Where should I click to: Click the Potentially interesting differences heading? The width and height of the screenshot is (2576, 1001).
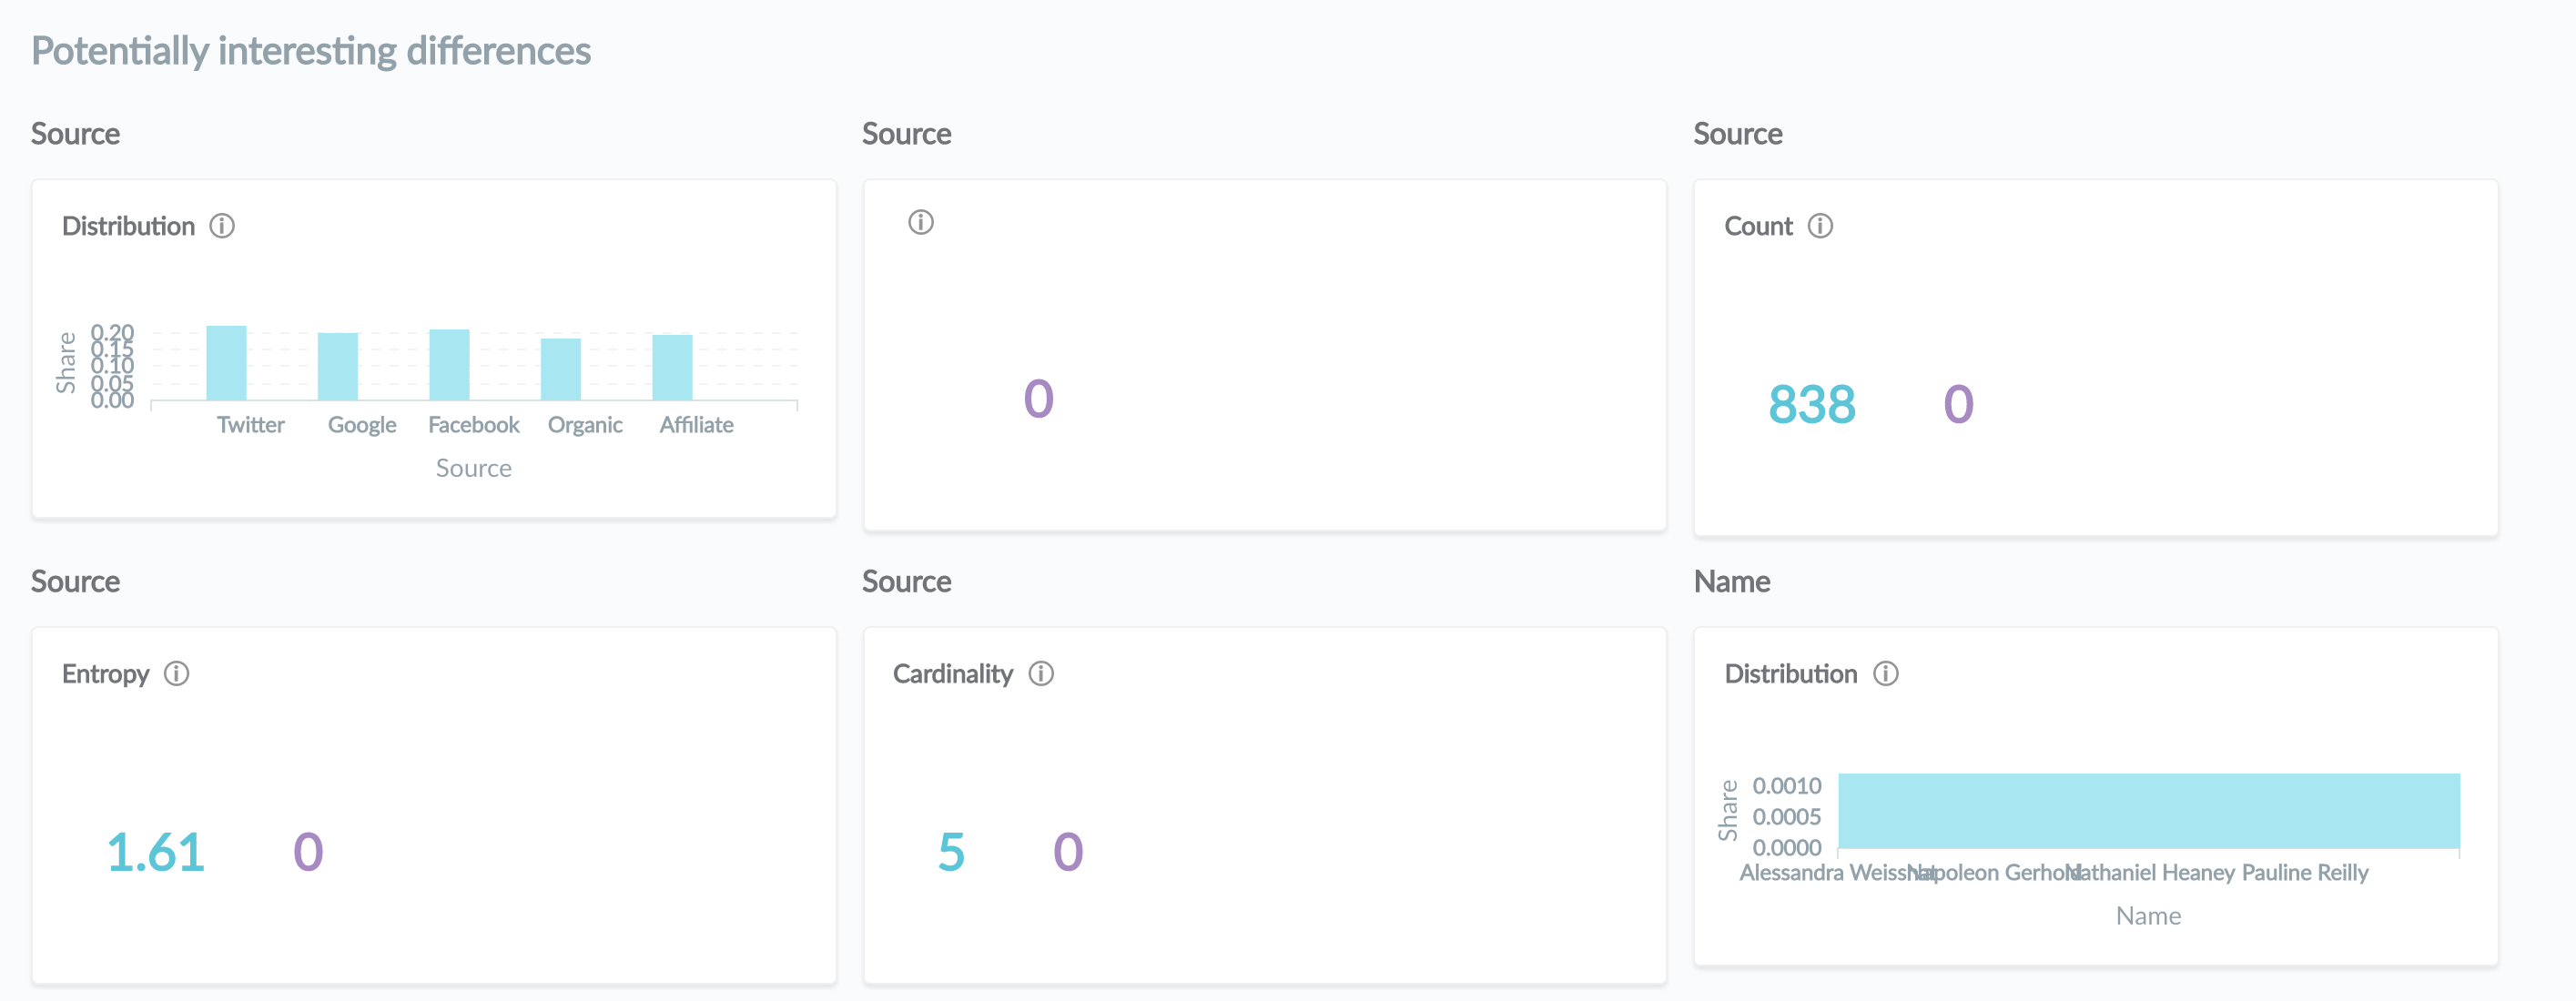coord(311,51)
